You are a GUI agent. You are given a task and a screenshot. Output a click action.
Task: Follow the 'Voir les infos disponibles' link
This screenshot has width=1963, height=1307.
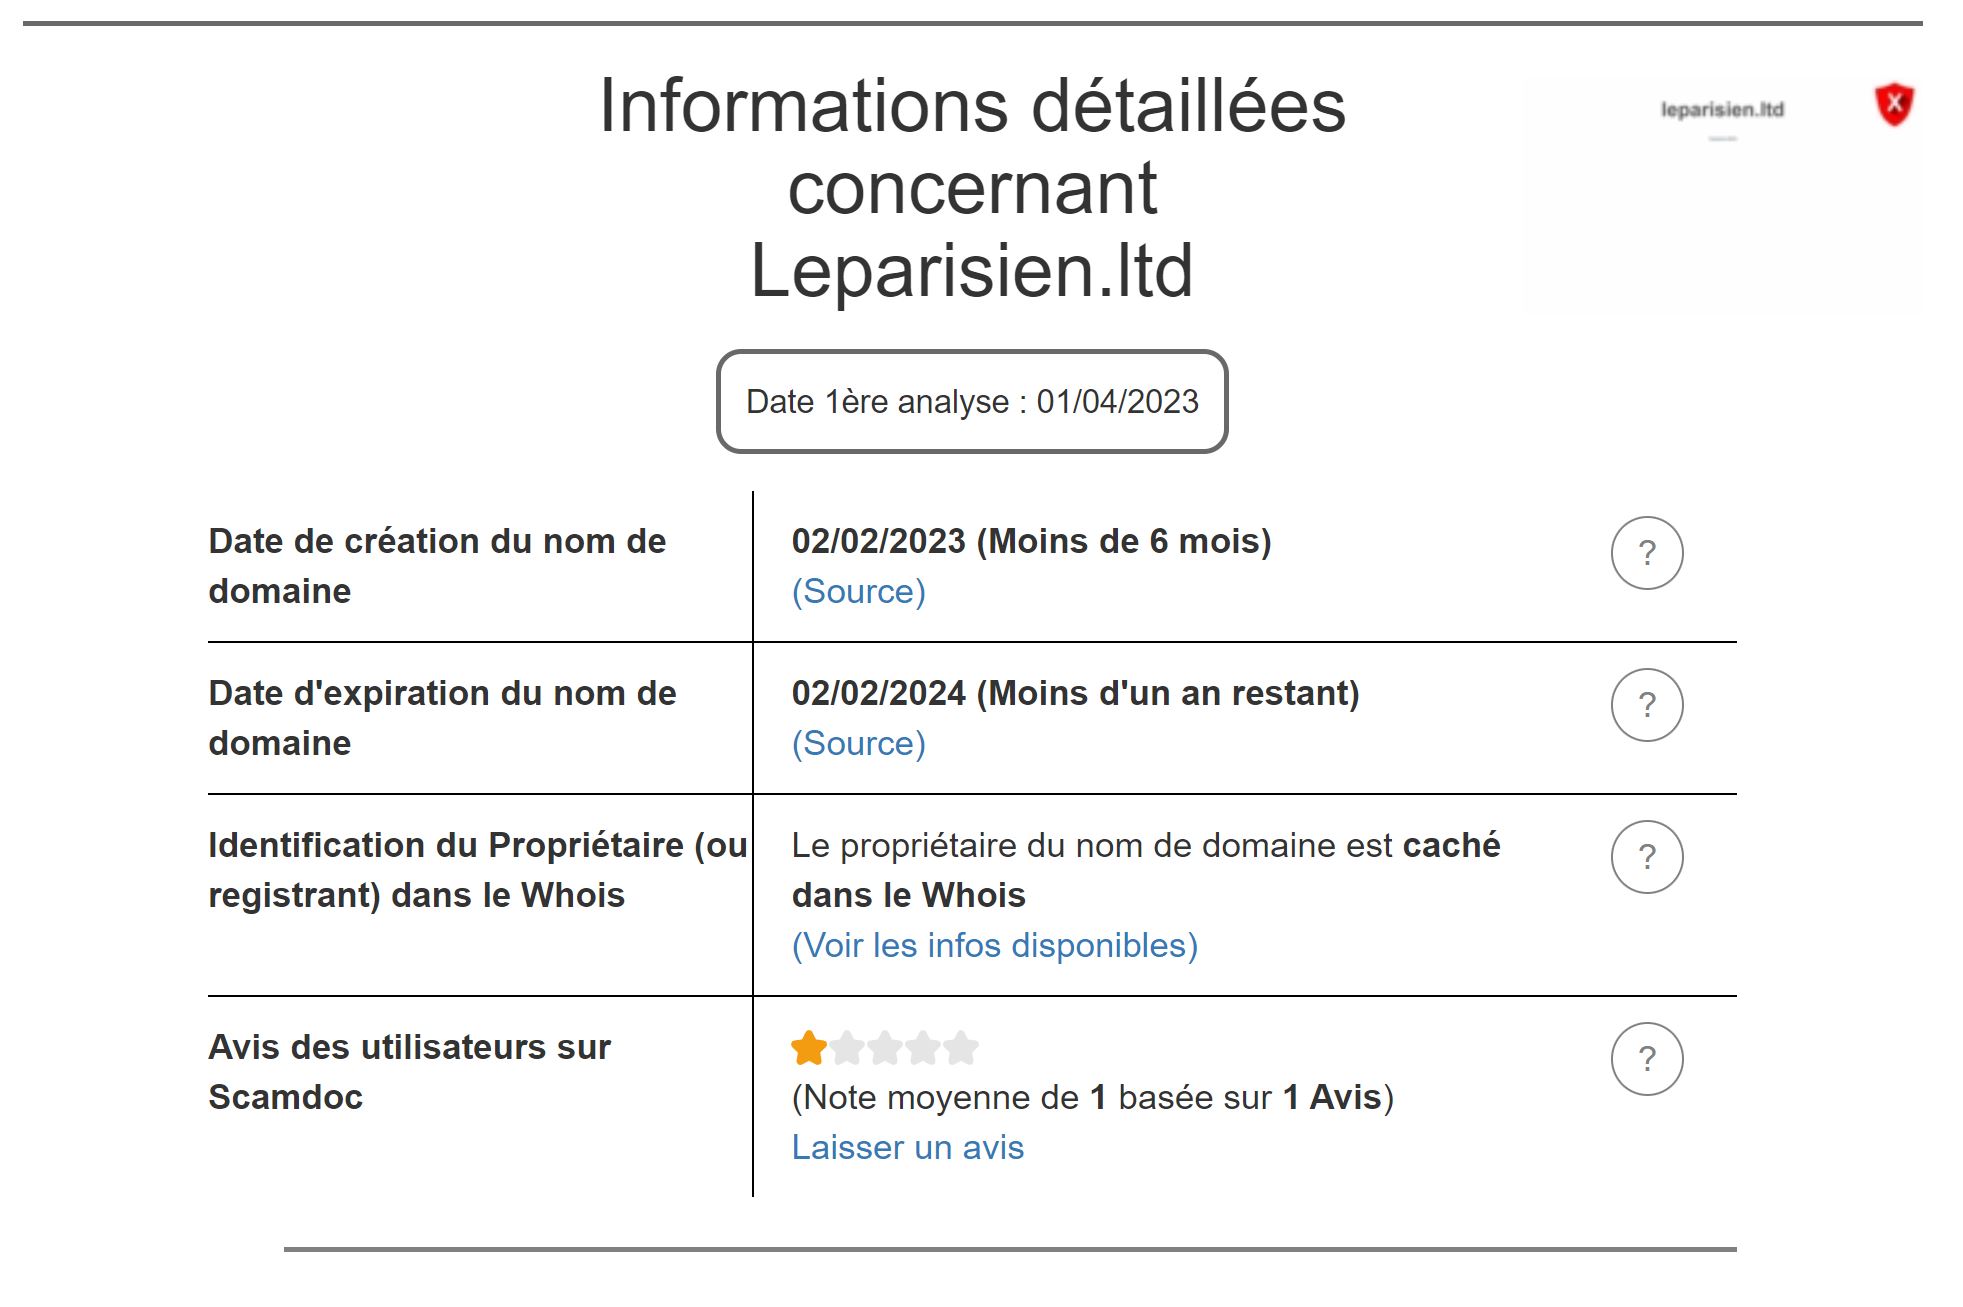pyautogui.click(x=995, y=945)
